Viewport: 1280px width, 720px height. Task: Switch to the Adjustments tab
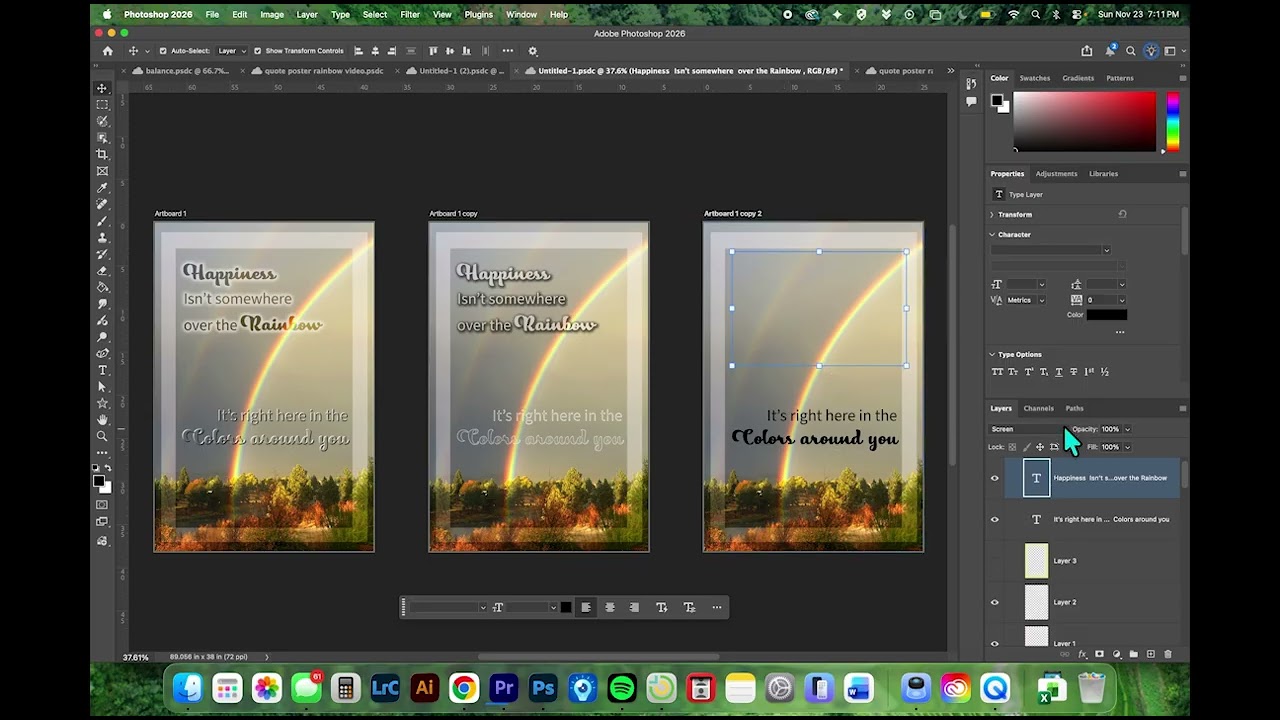[1056, 173]
